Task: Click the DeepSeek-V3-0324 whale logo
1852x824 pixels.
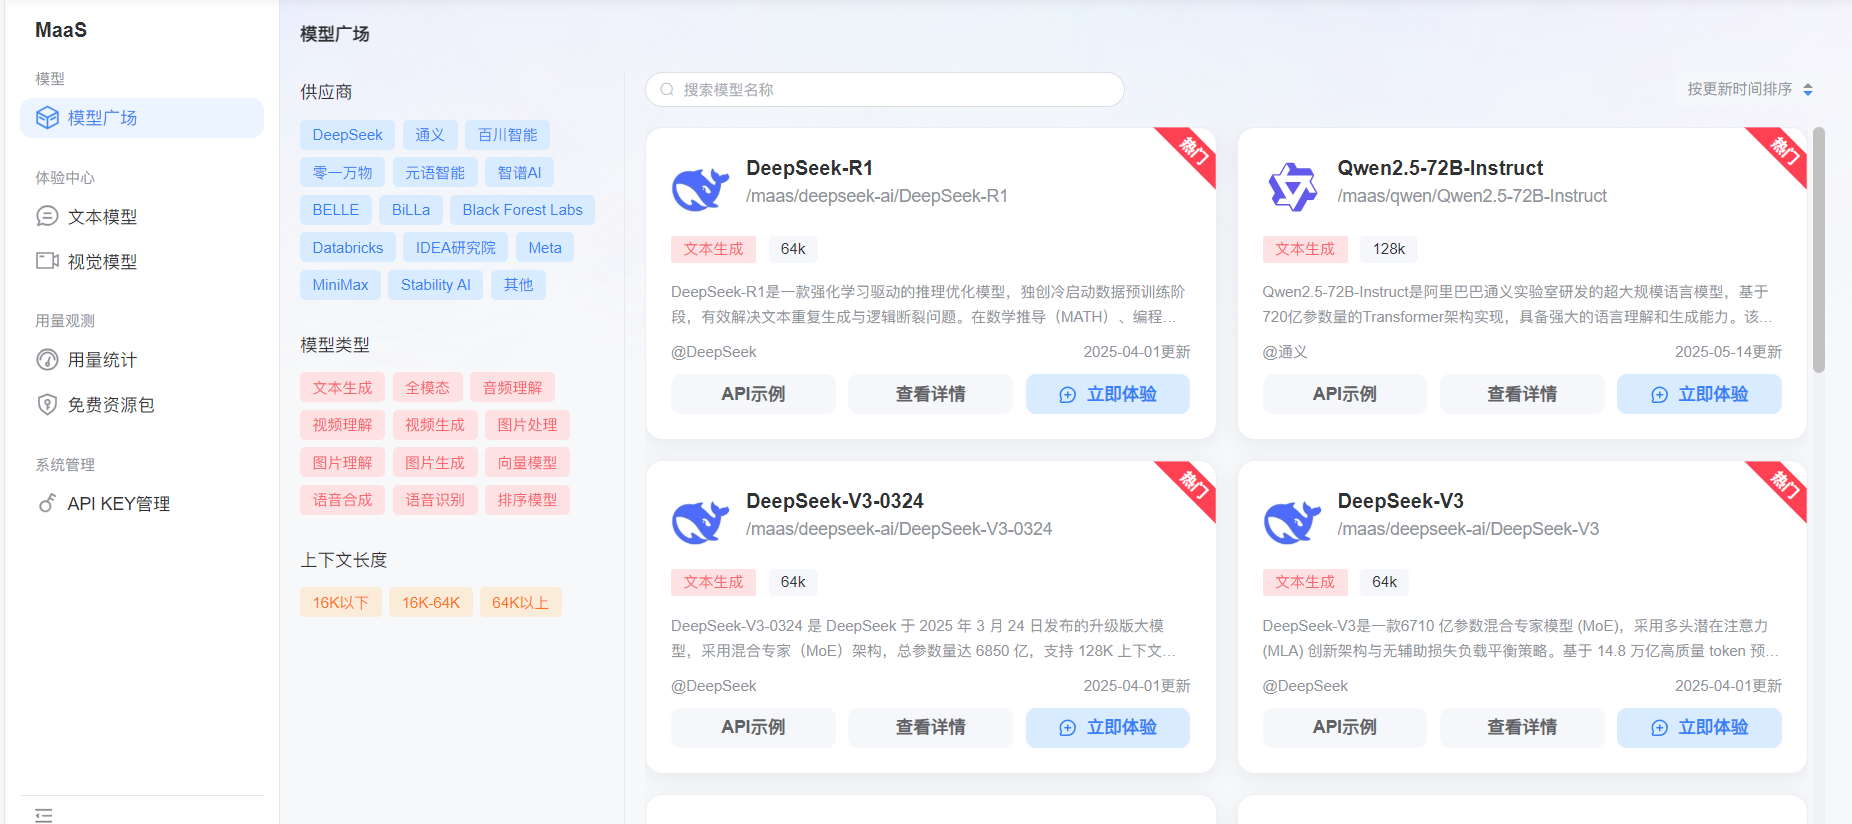Action: click(701, 521)
